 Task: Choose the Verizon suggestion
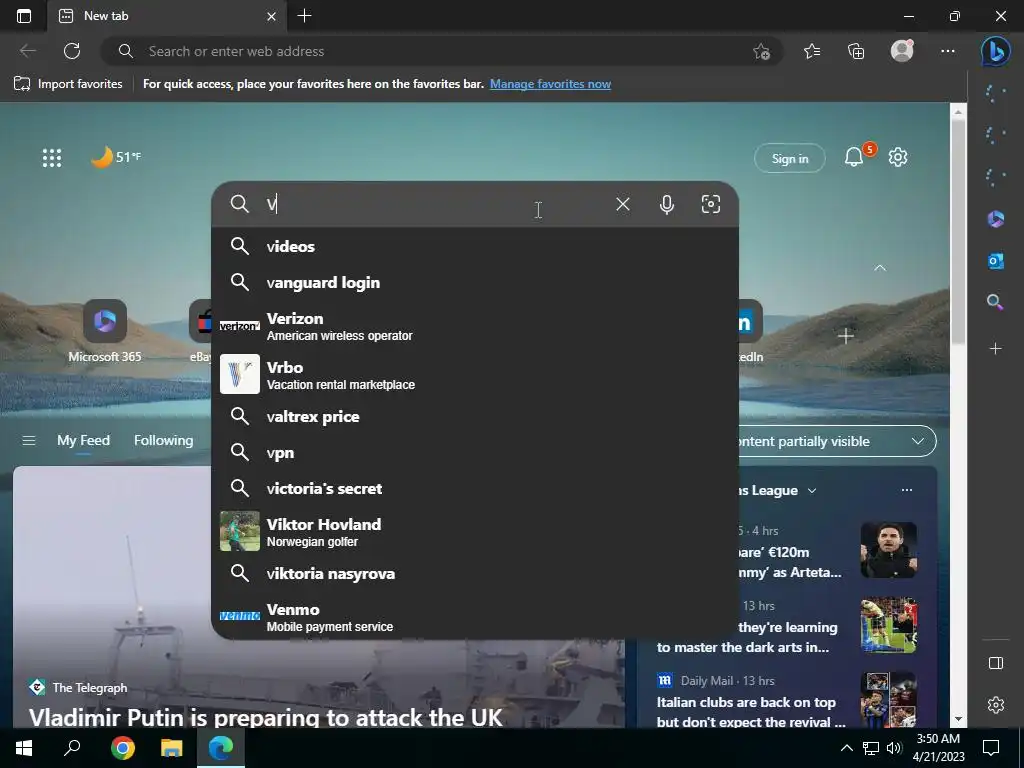(475, 325)
